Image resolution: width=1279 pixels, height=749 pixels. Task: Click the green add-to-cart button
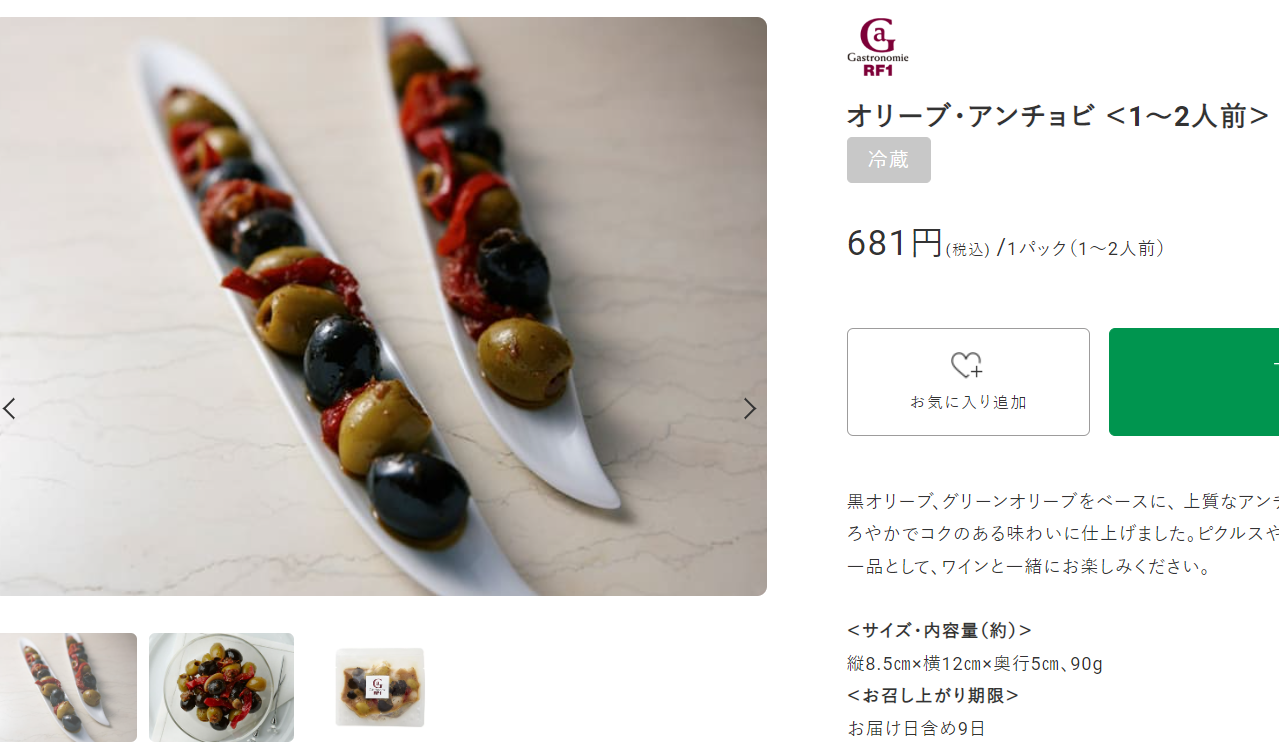(x=1194, y=382)
